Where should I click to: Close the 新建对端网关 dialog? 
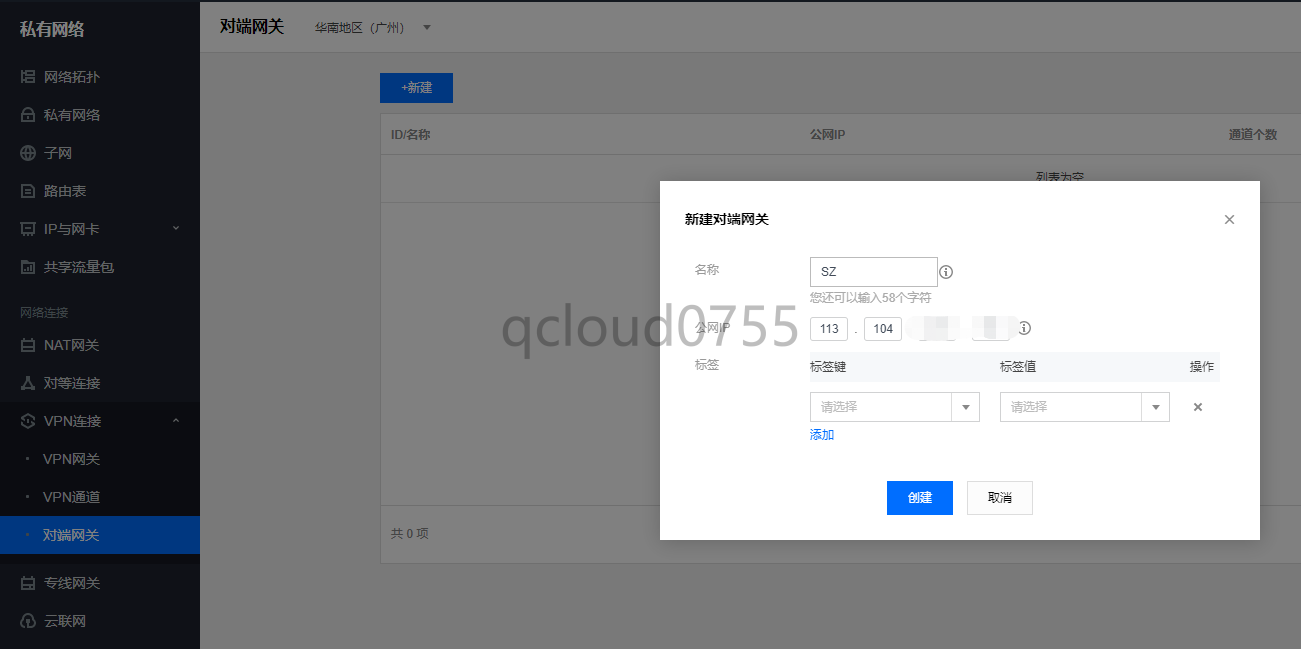coord(1229,219)
